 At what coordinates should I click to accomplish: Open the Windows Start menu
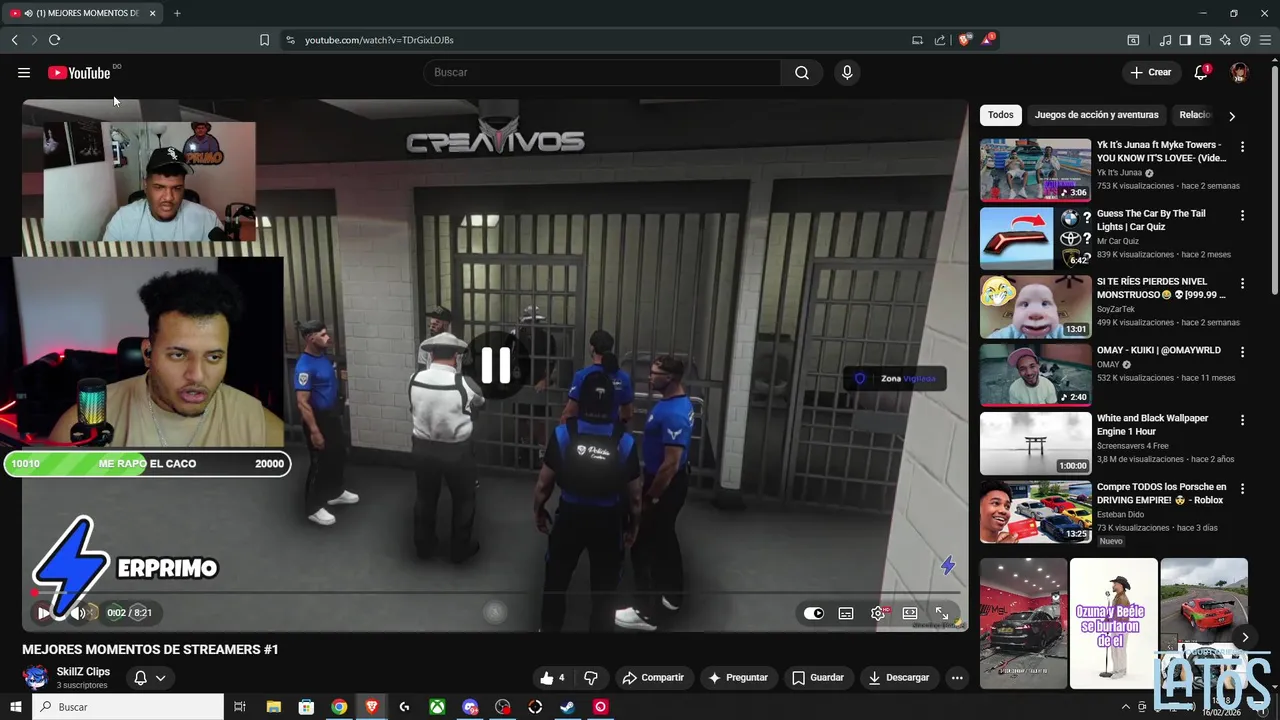[x=16, y=707]
